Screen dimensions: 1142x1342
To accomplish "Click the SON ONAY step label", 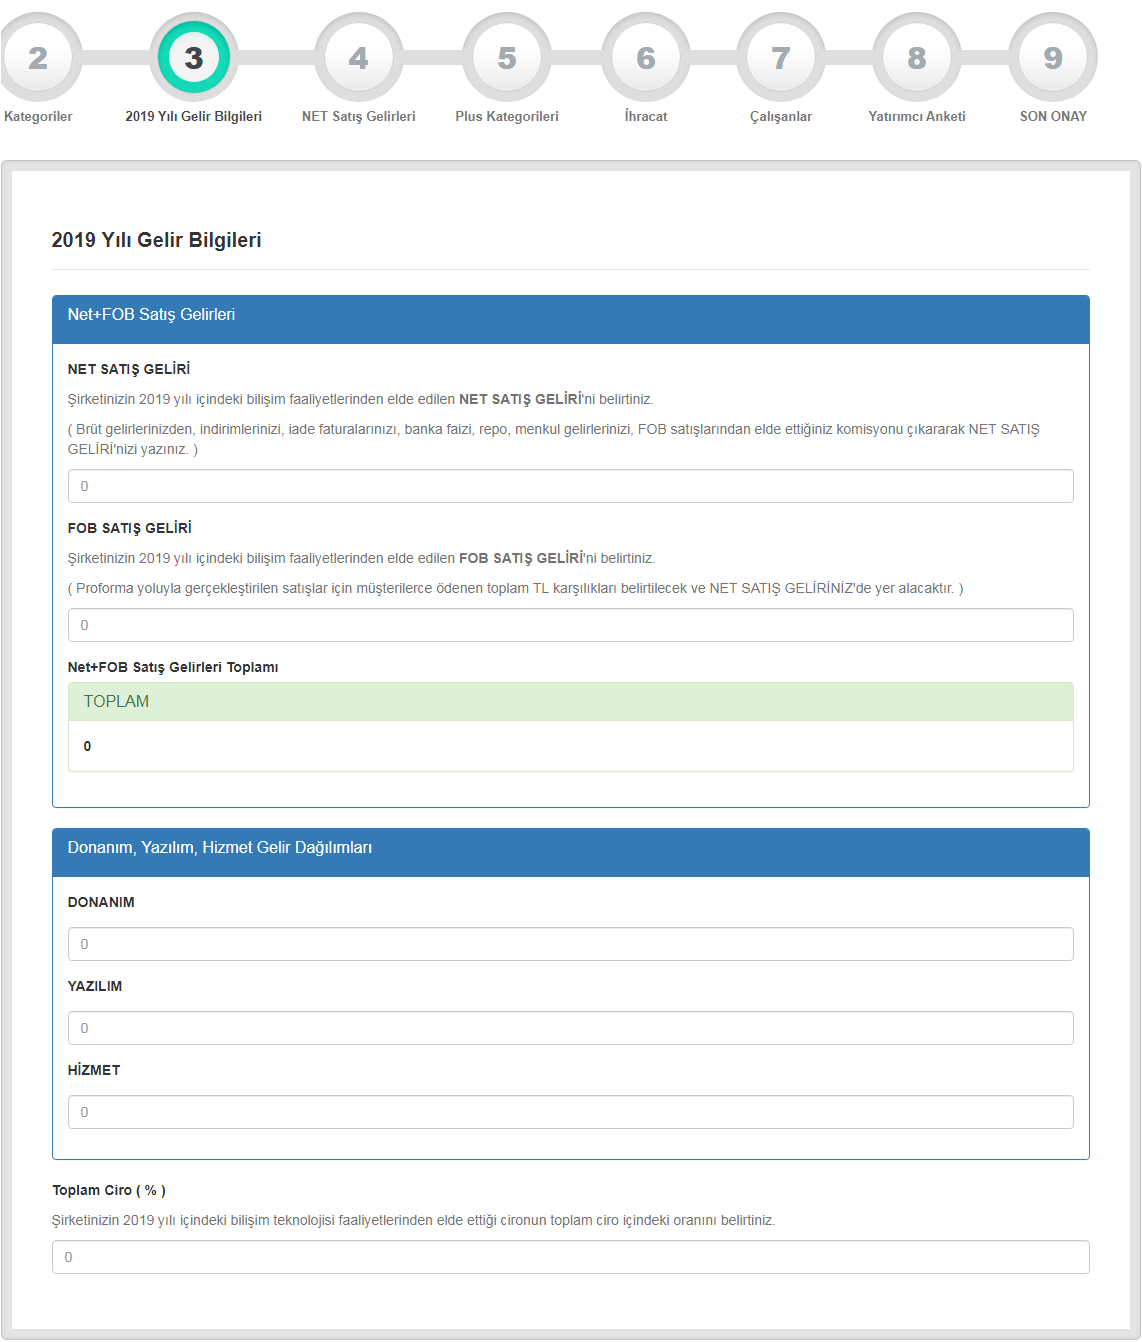I will (1053, 116).
